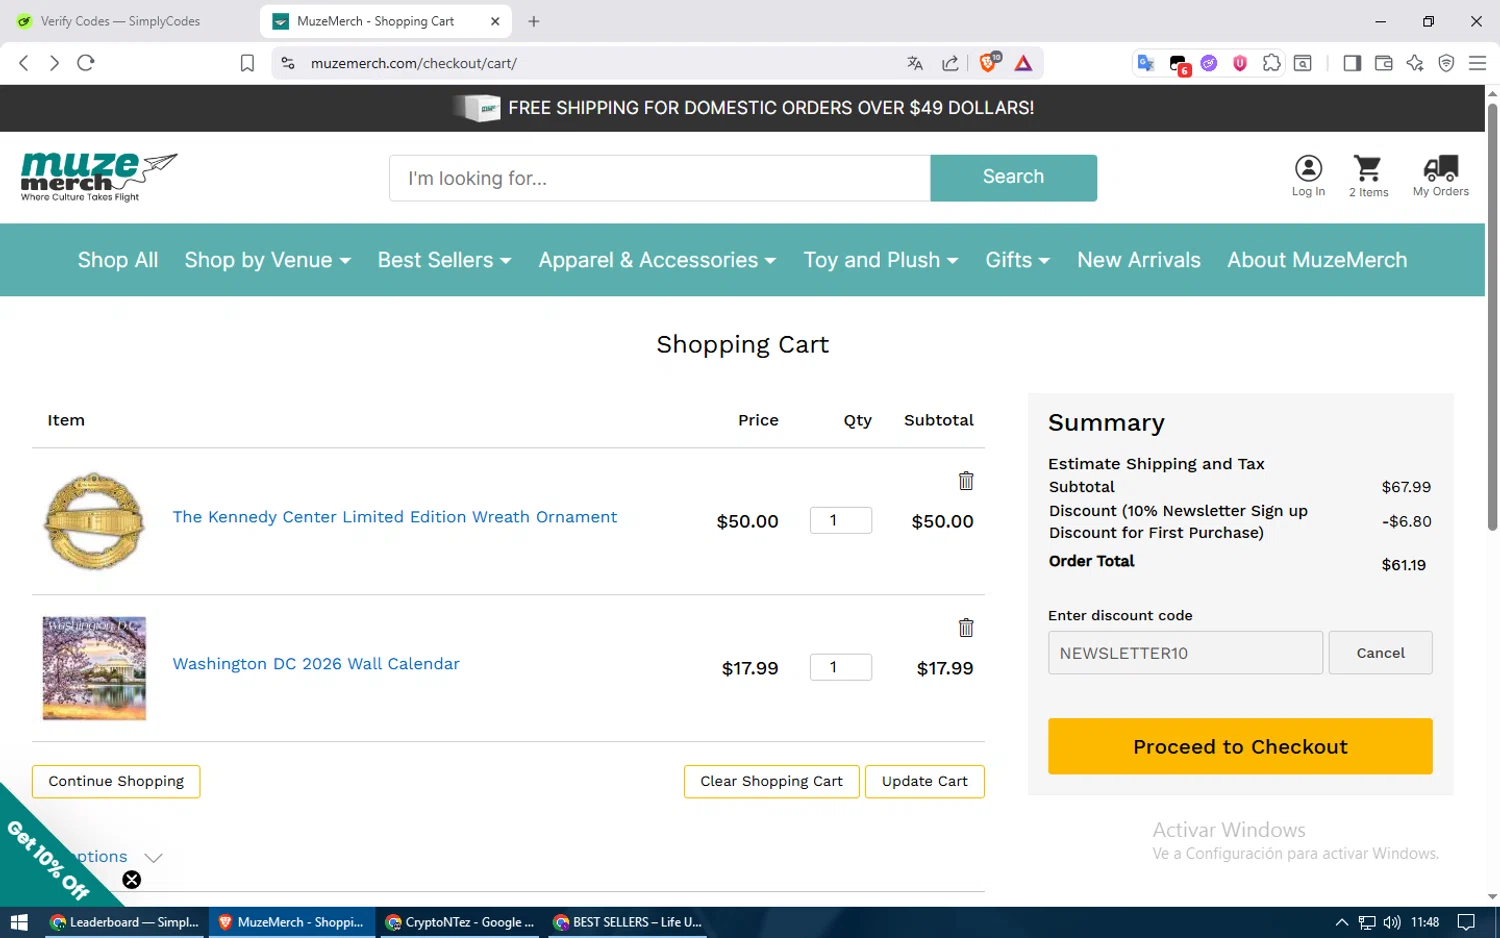The width and height of the screenshot is (1500, 938).
Task: Open a new browser tab
Action: pyautogui.click(x=534, y=21)
